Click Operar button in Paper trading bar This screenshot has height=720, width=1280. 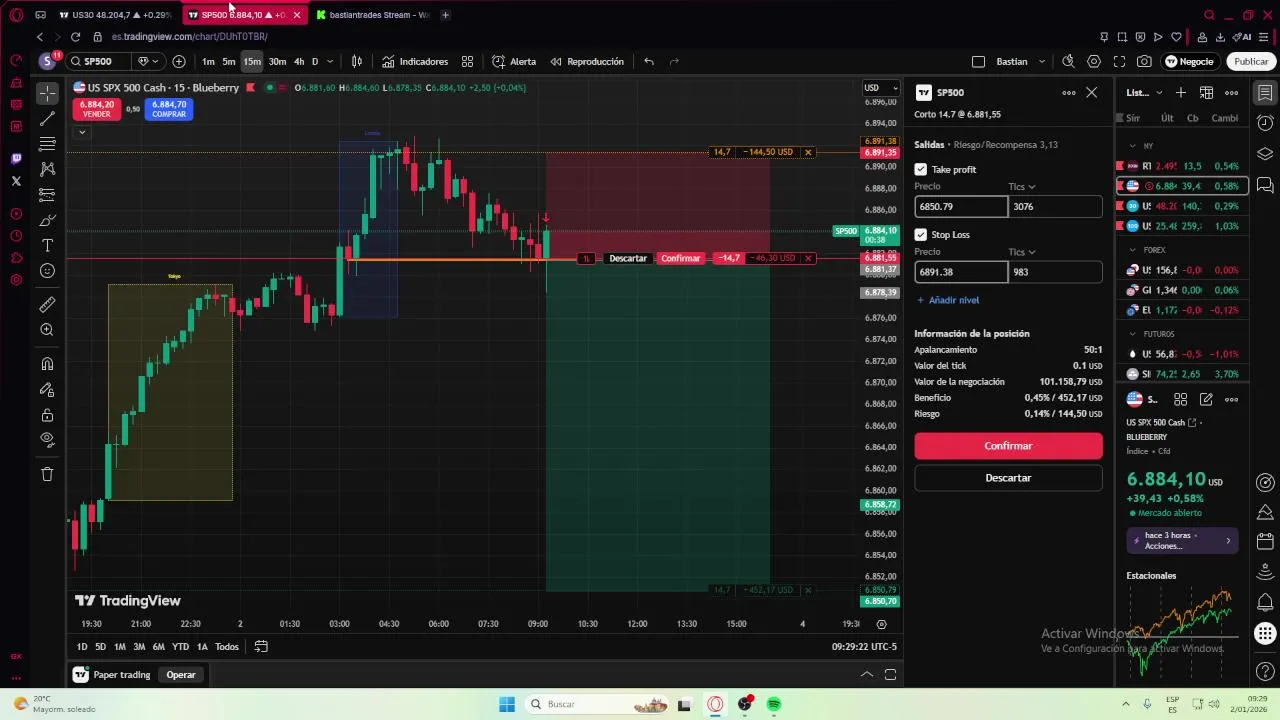(x=181, y=675)
